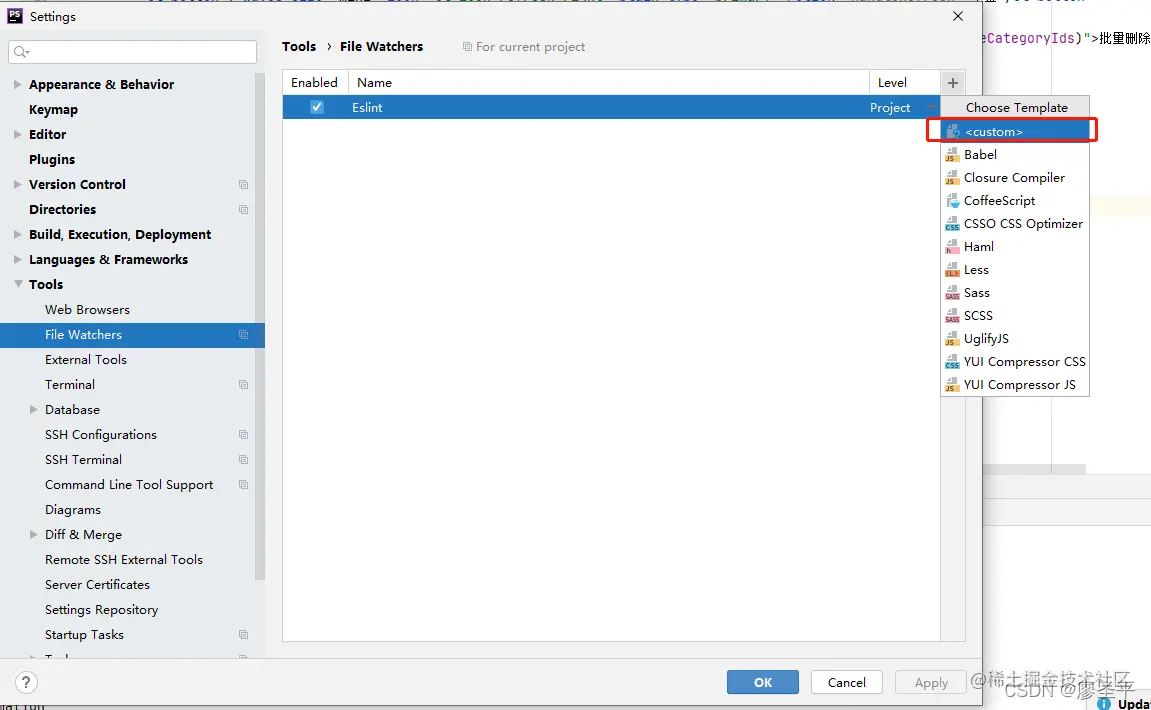Choose Closure Compiler template entry
The image size is (1151, 710).
point(1014,178)
